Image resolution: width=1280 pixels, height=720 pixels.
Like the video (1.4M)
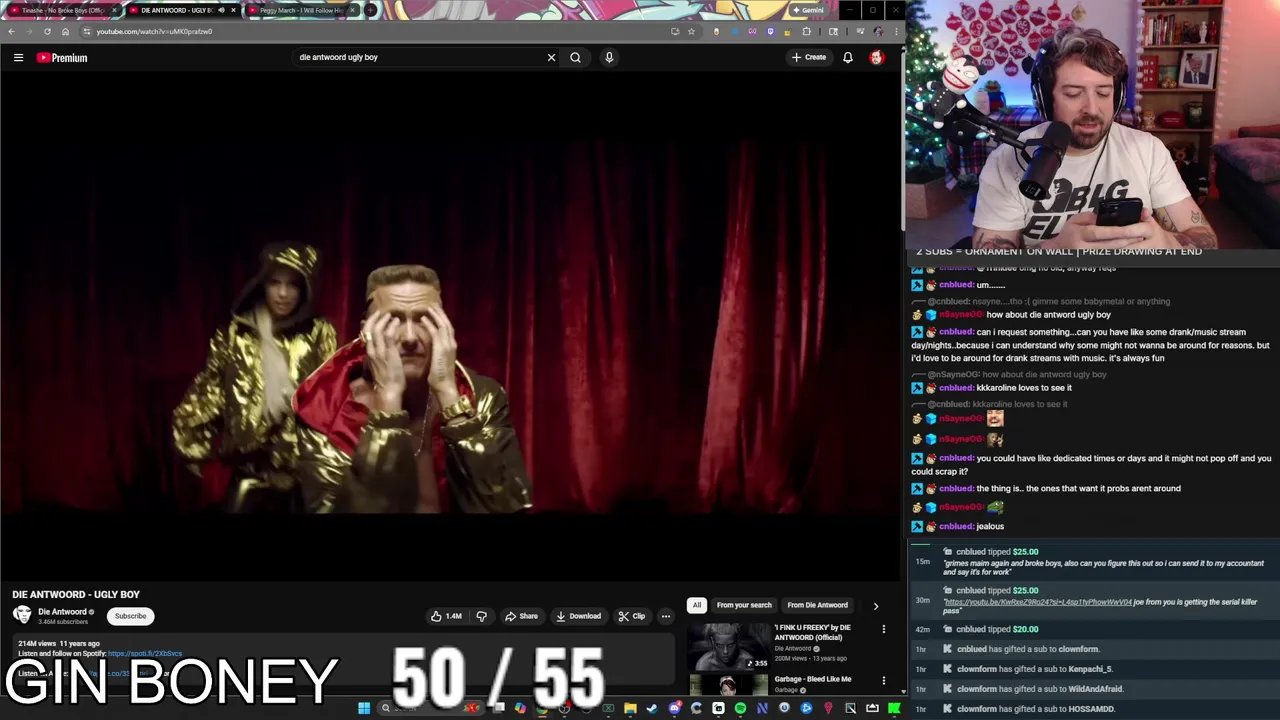[446, 616]
